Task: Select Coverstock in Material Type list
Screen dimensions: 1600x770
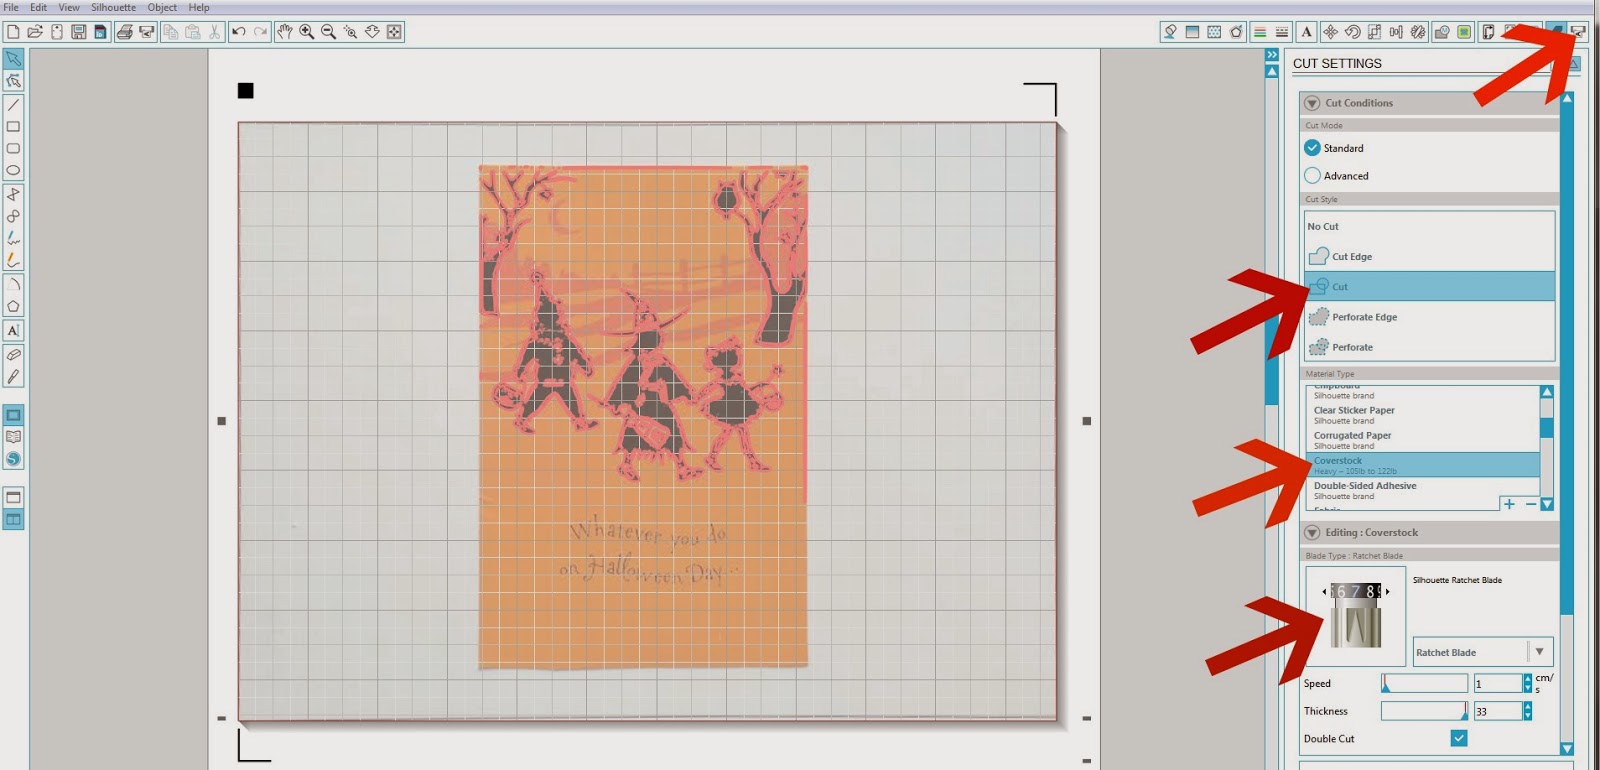Action: (1422, 465)
